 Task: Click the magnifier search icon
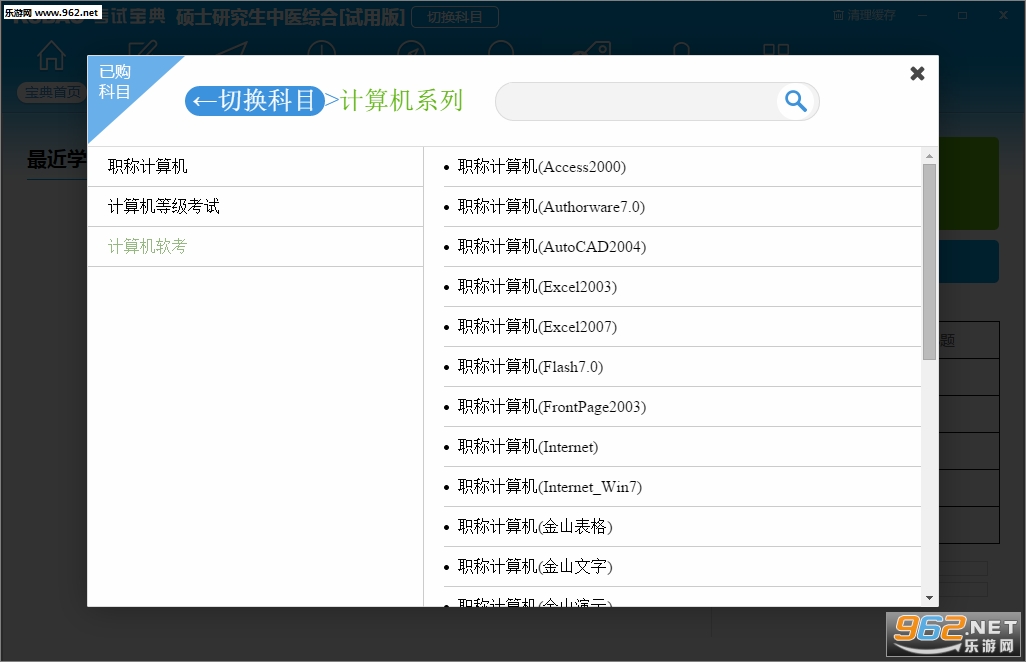(796, 101)
